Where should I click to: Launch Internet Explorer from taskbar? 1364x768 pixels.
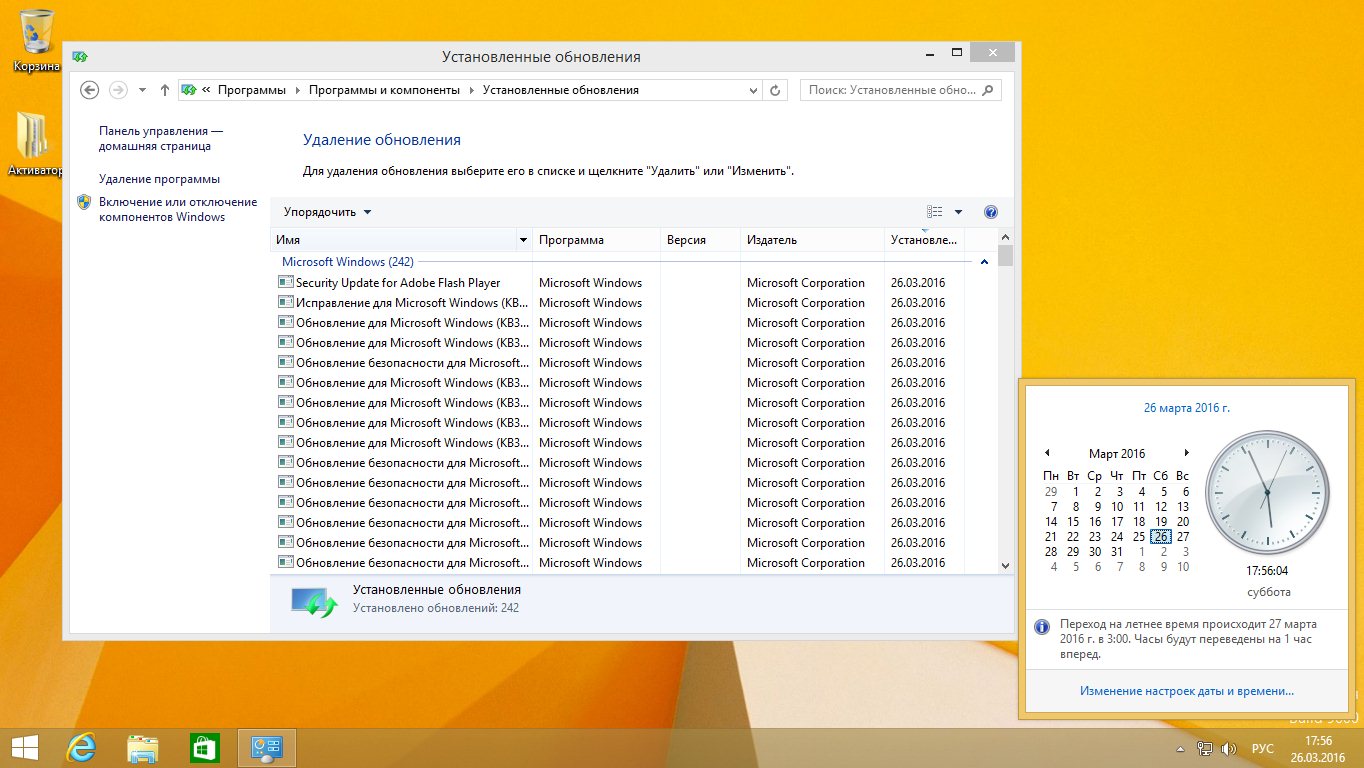[81, 748]
